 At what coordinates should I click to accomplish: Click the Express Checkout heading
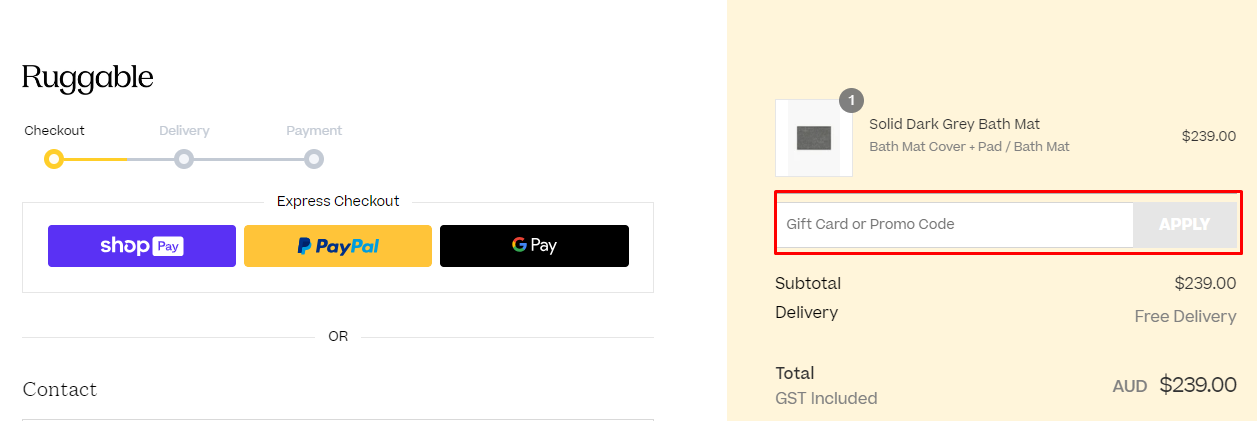coord(338,201)
